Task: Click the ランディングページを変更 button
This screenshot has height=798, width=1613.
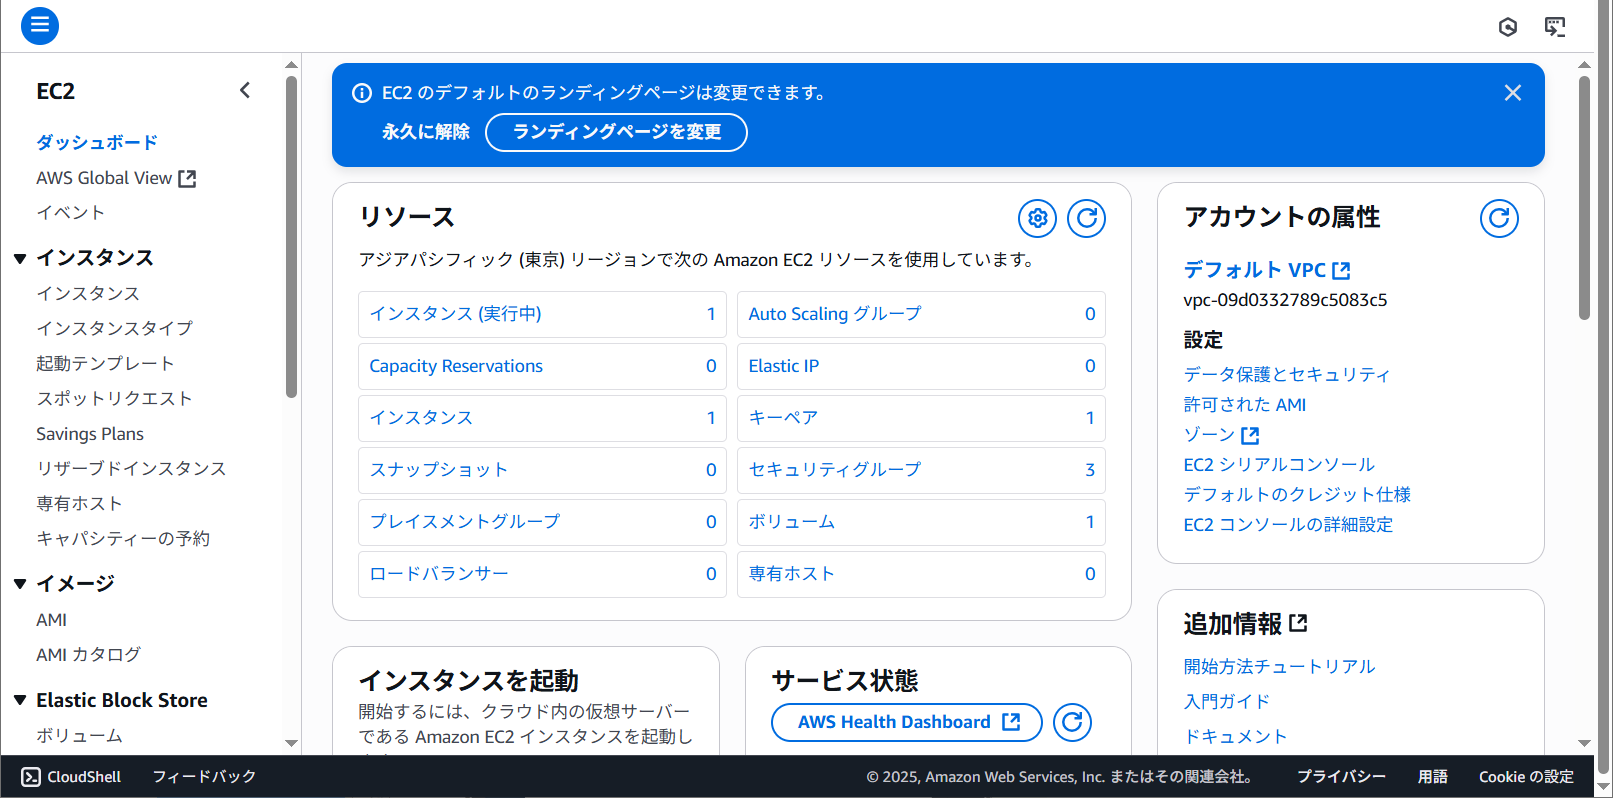Action: 616,132
